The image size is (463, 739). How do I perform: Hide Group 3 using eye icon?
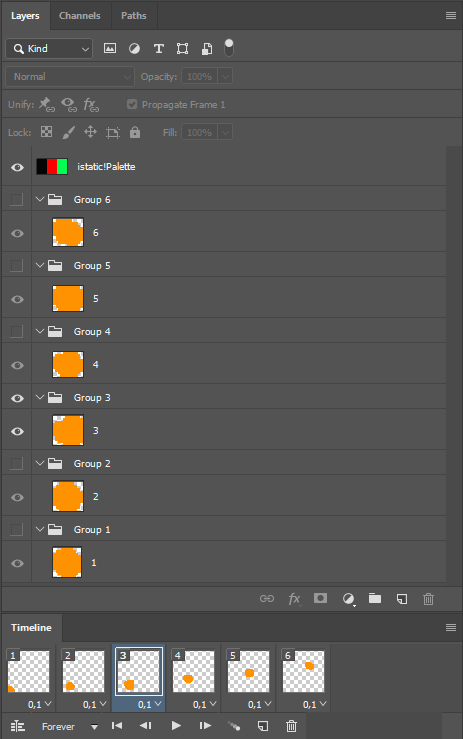click(17, 398)
